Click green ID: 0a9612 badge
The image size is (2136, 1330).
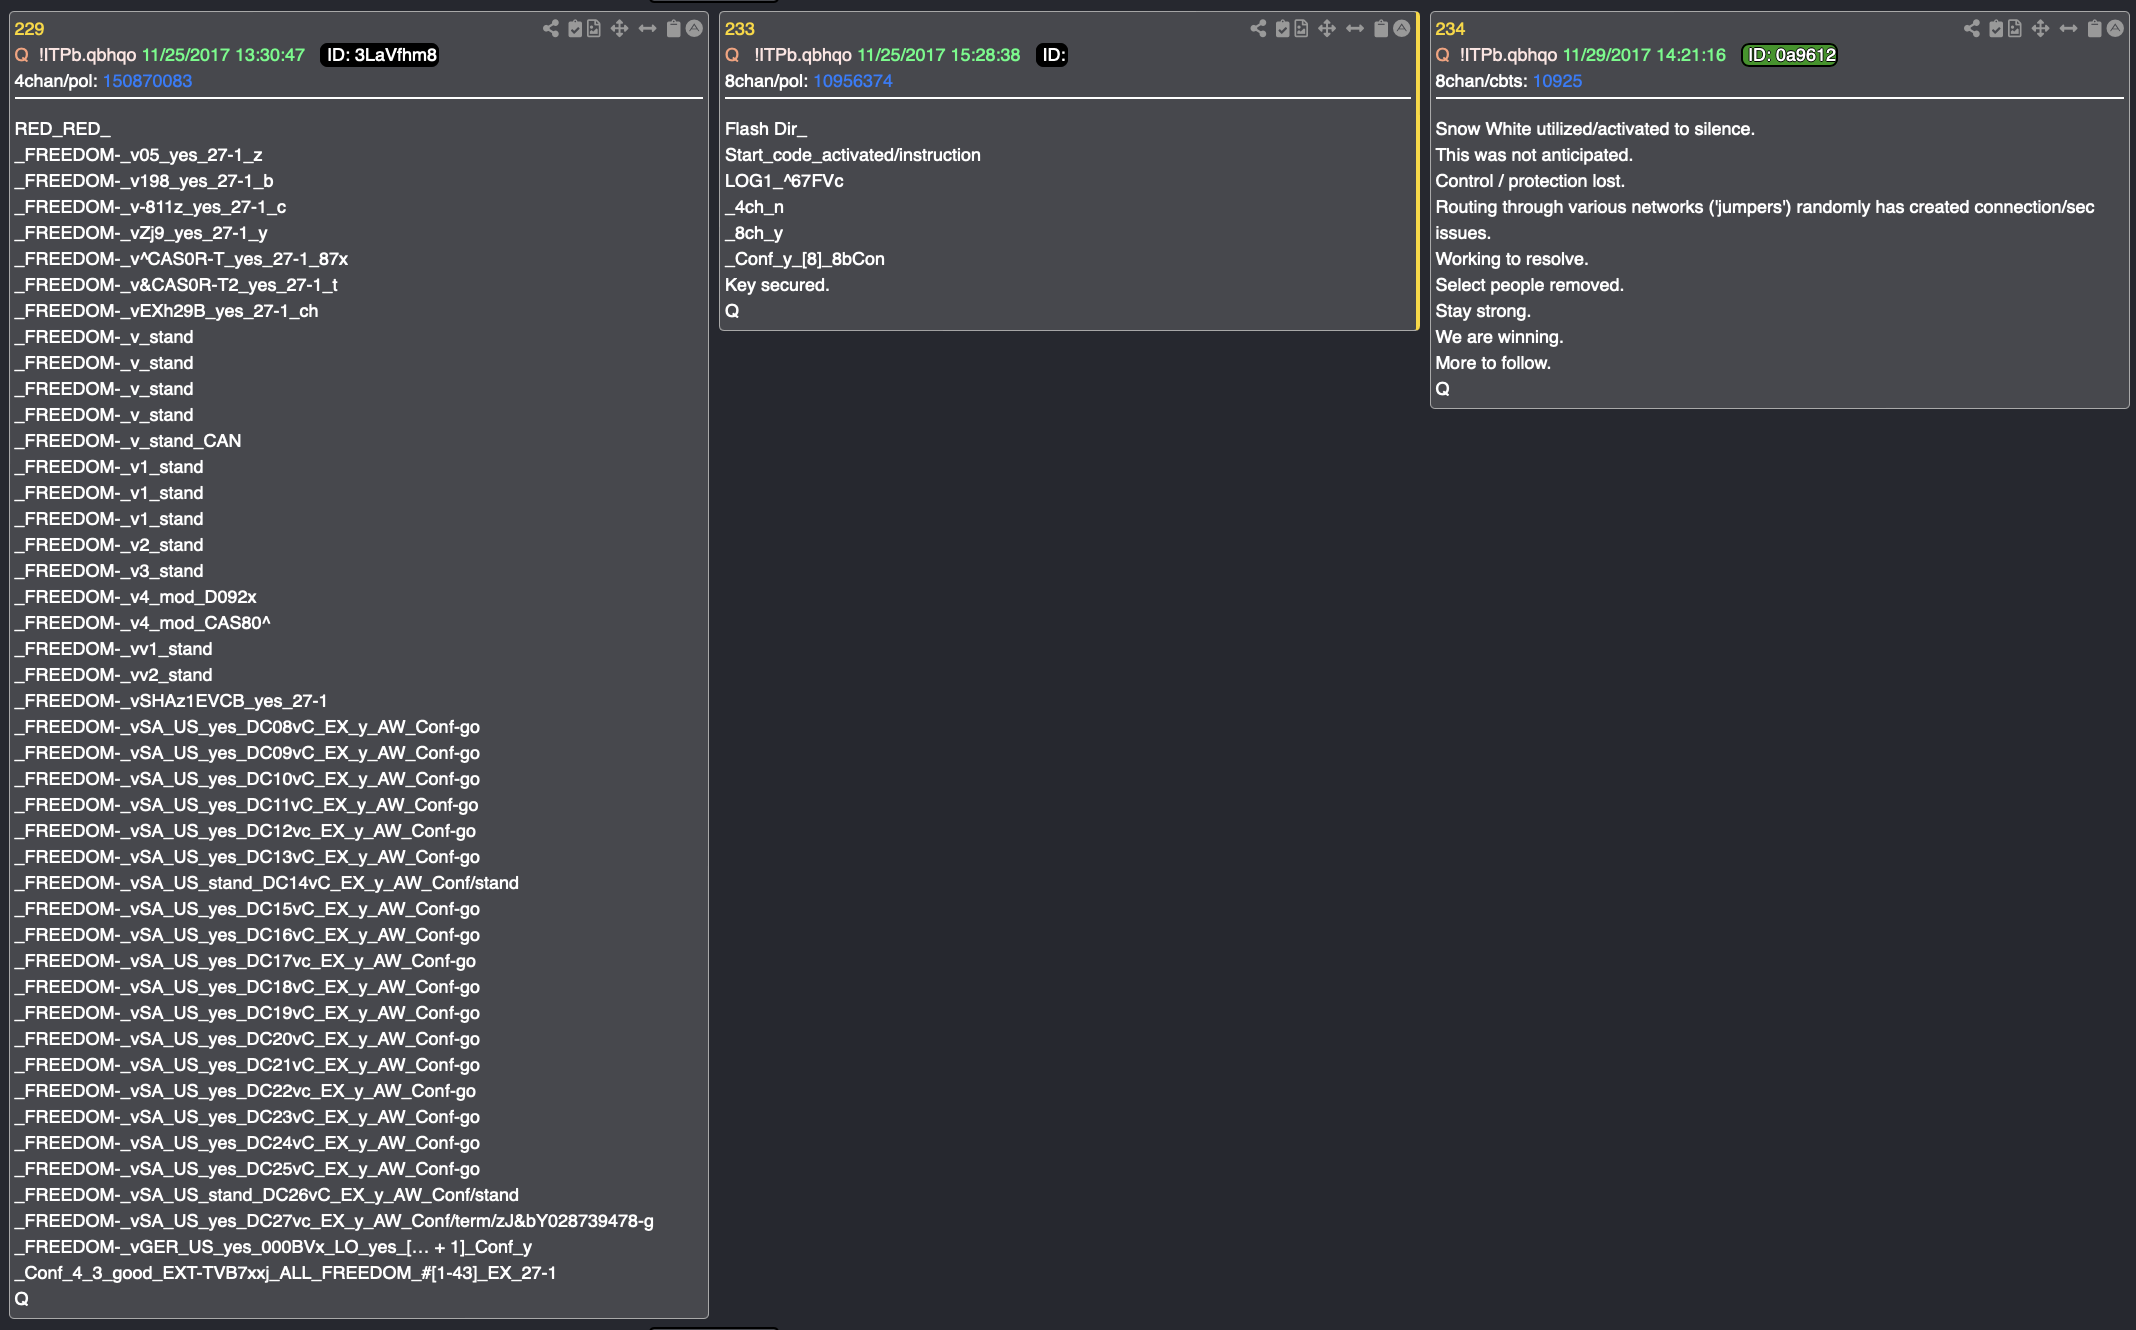click(x=1790, y=55)
